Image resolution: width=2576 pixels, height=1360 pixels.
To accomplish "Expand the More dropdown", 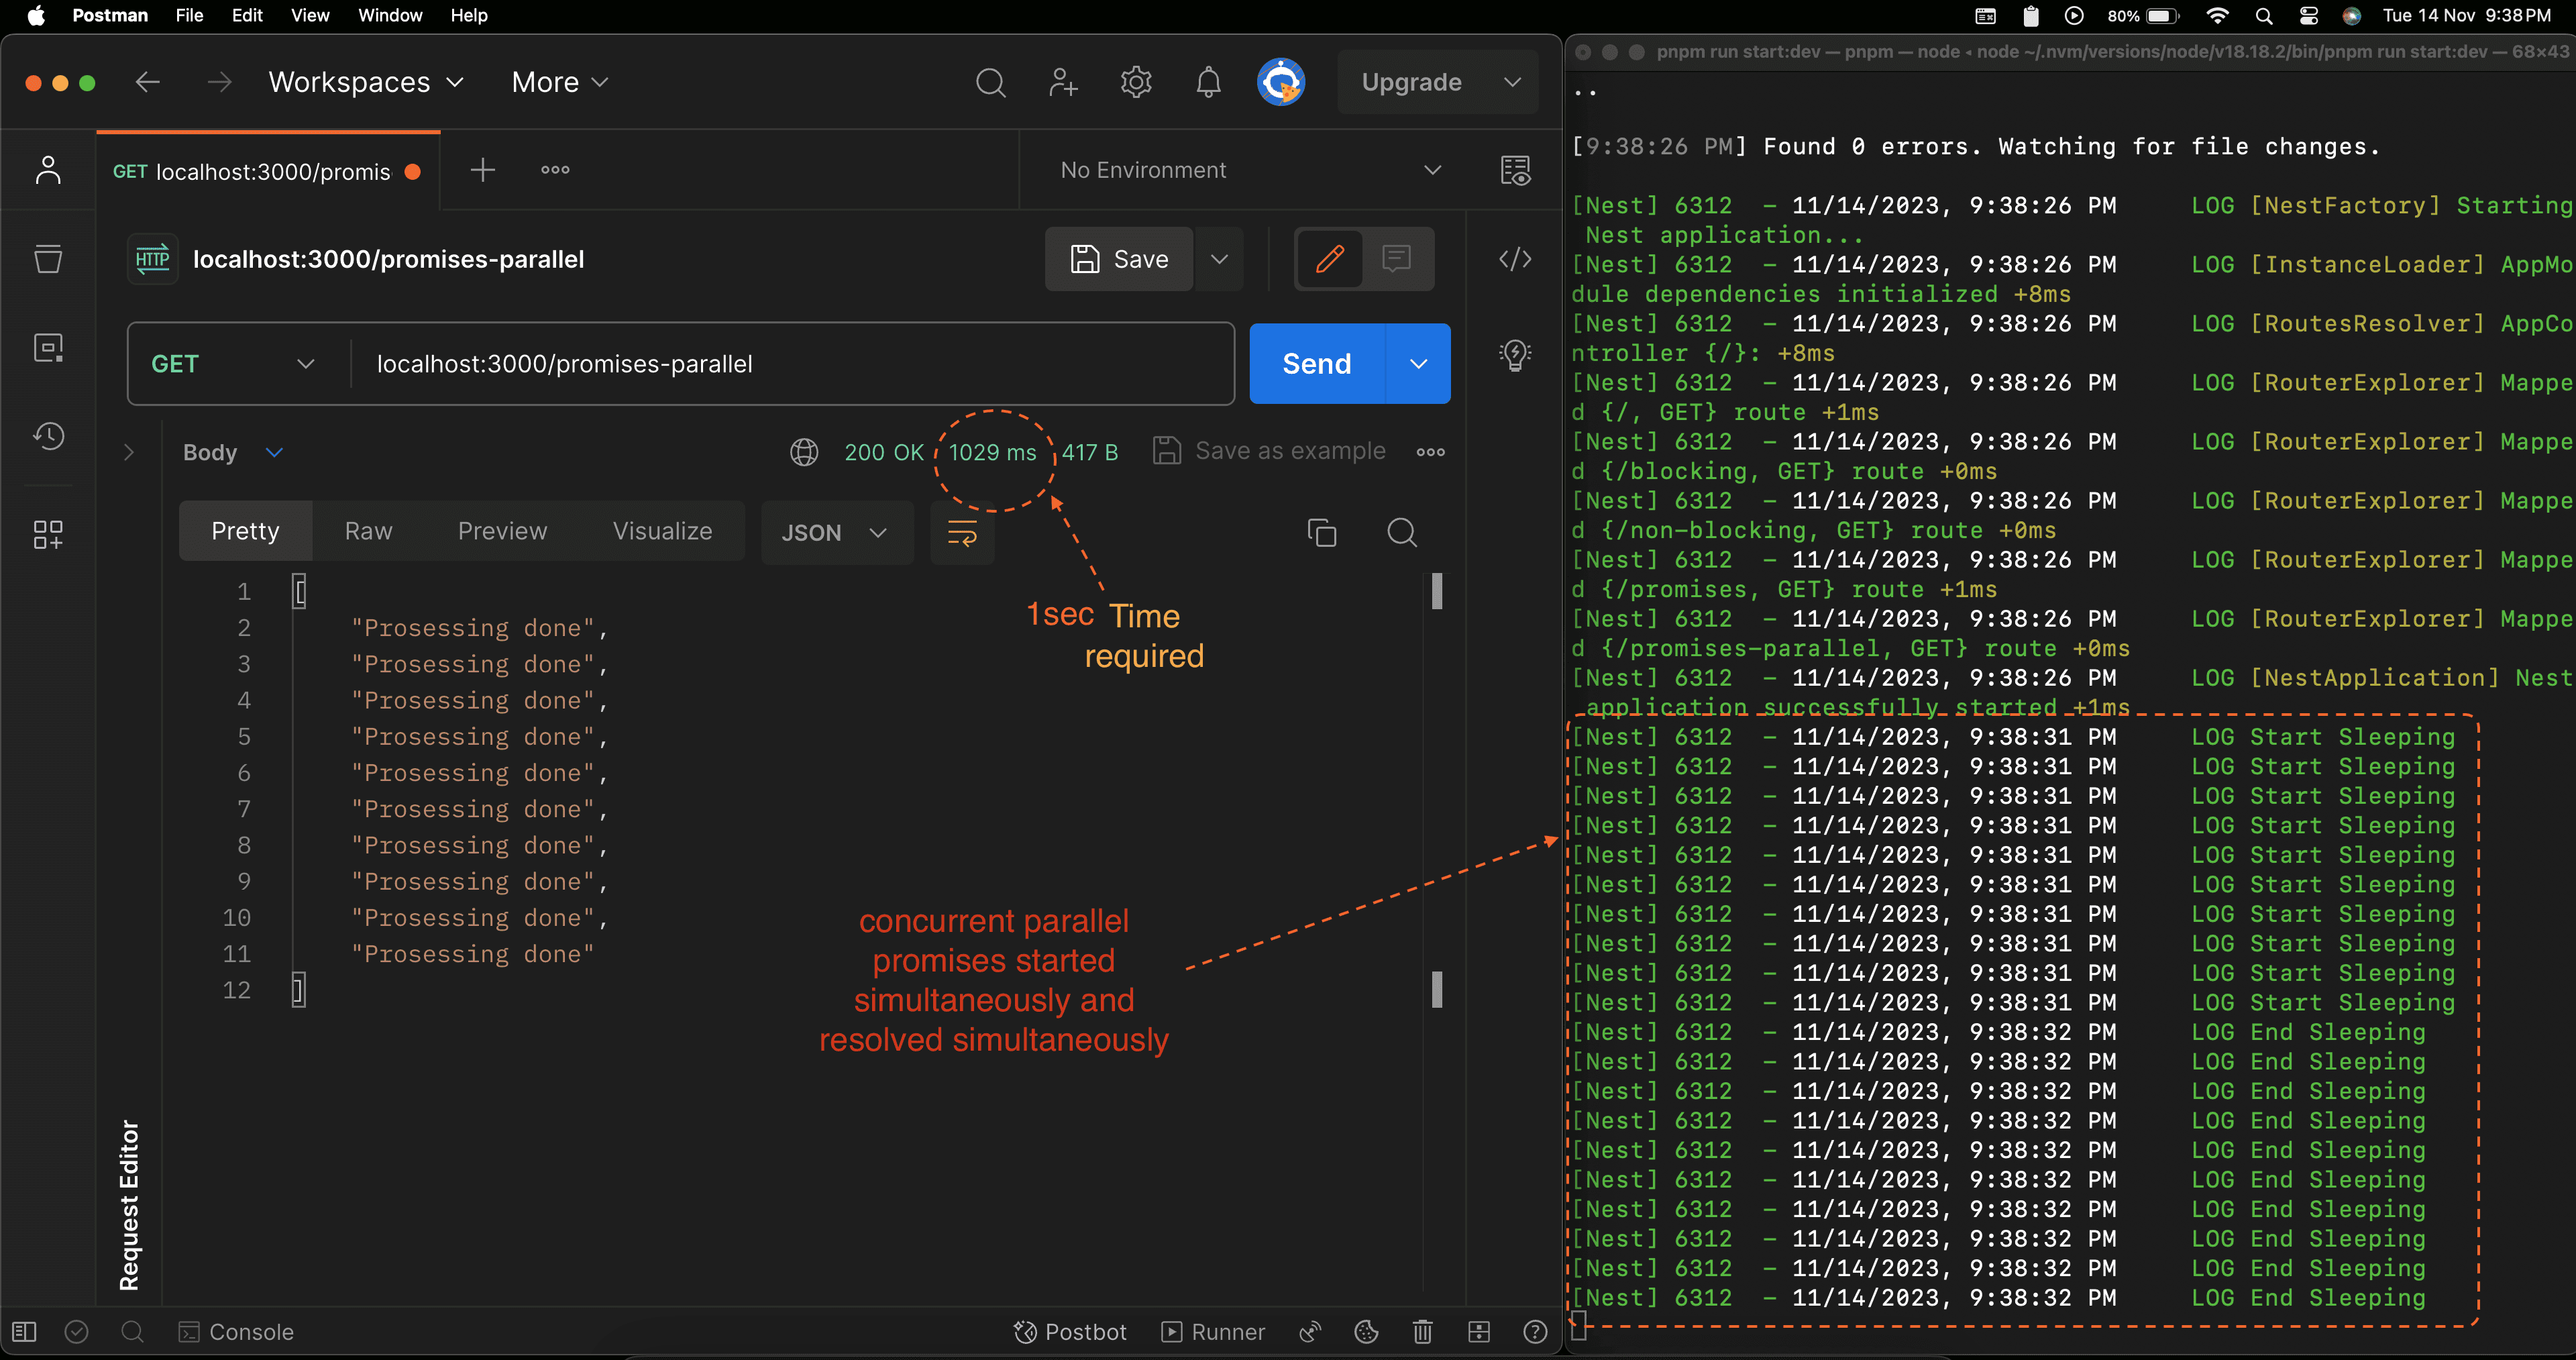I will 560,82.
